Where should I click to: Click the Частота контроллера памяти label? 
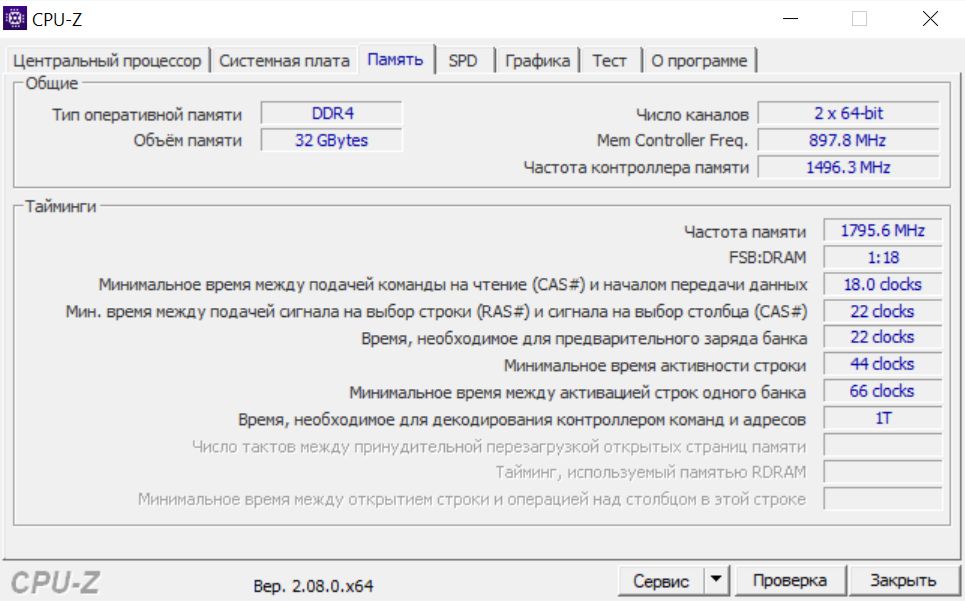coord(636,168)
